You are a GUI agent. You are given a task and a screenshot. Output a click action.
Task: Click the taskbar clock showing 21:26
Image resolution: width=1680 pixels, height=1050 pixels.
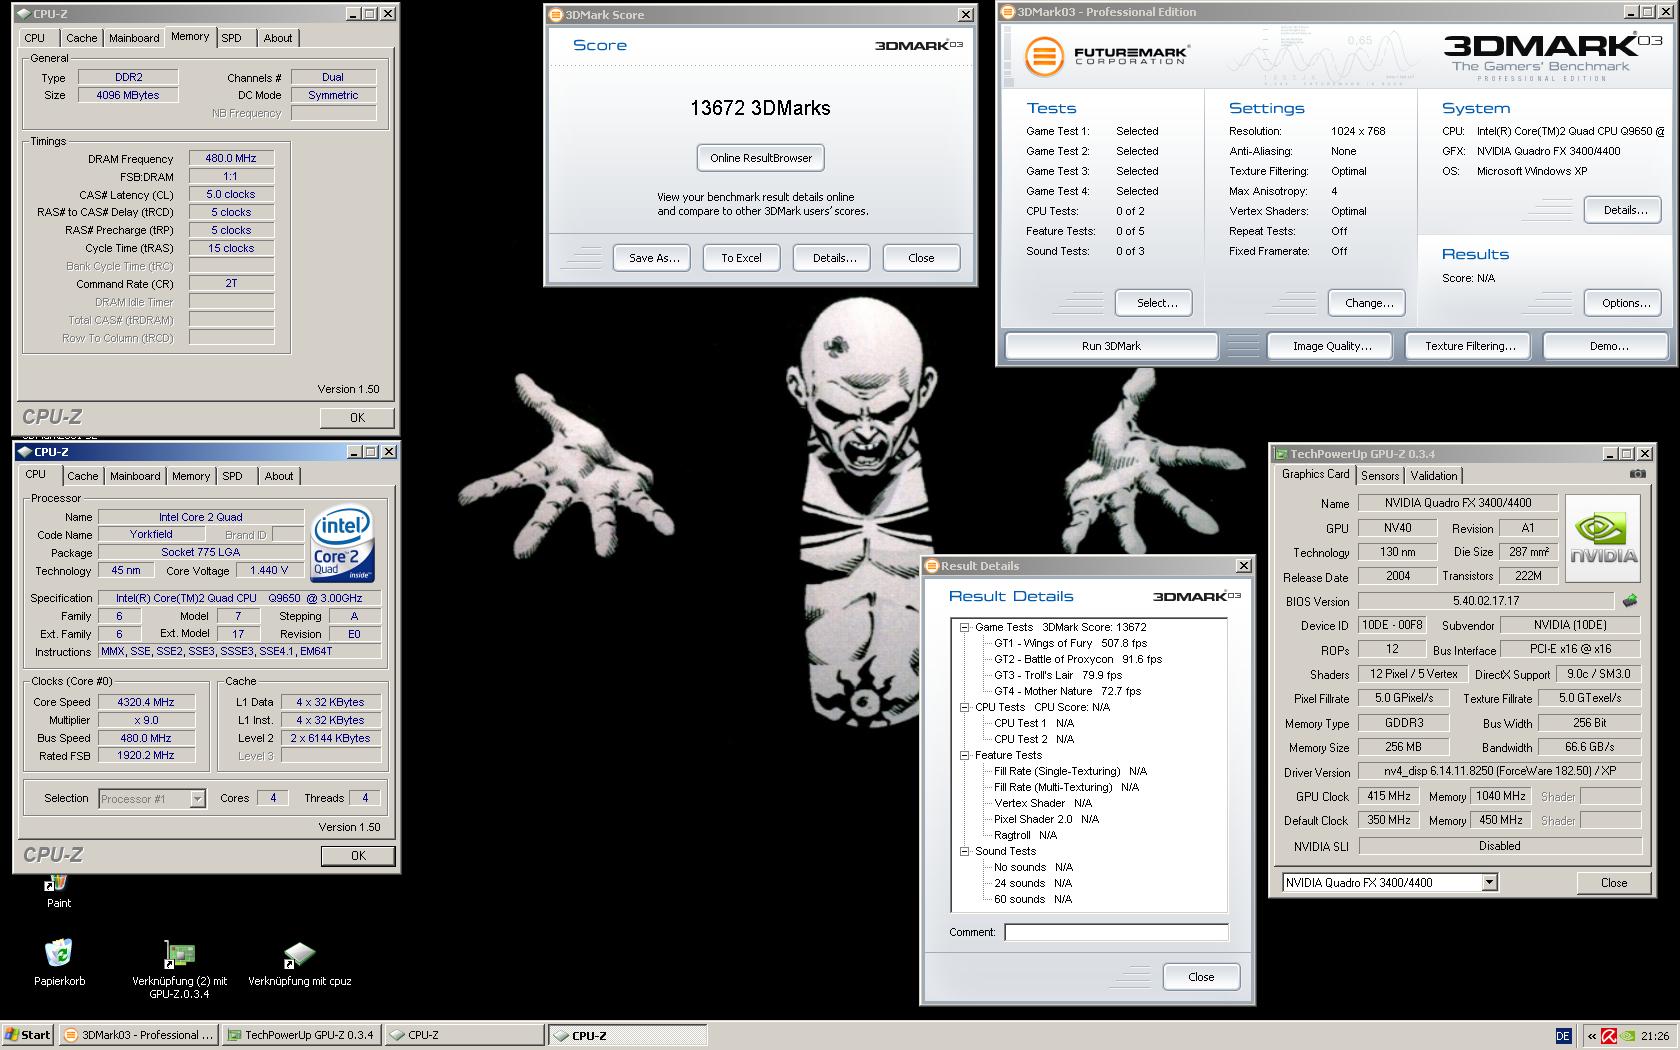1655,1036
